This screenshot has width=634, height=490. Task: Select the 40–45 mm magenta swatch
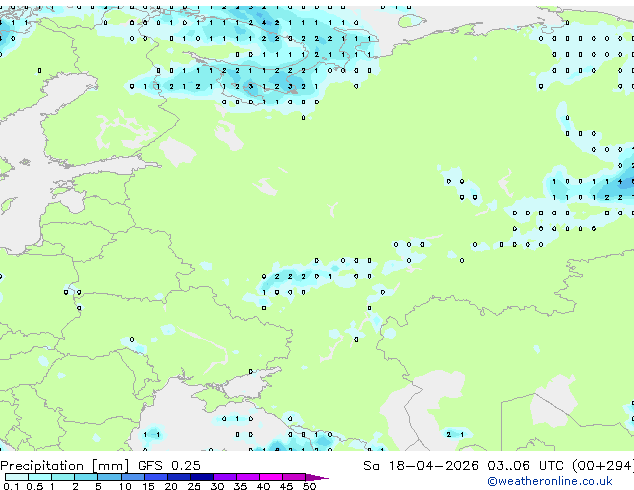pos(271,477)
